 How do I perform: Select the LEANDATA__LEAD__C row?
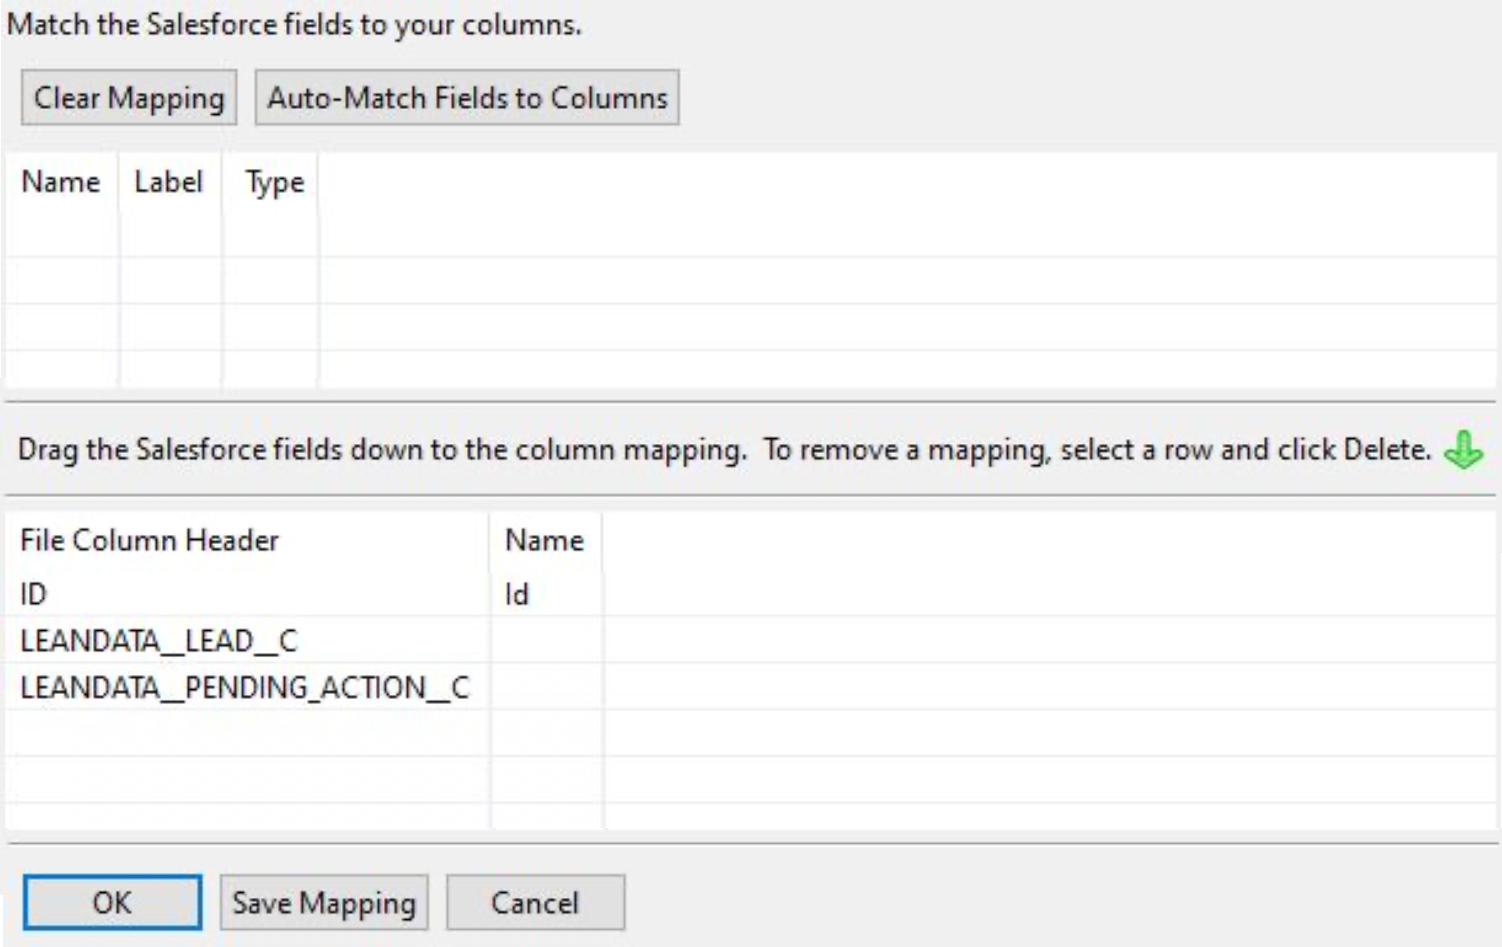tap(750, 640)
